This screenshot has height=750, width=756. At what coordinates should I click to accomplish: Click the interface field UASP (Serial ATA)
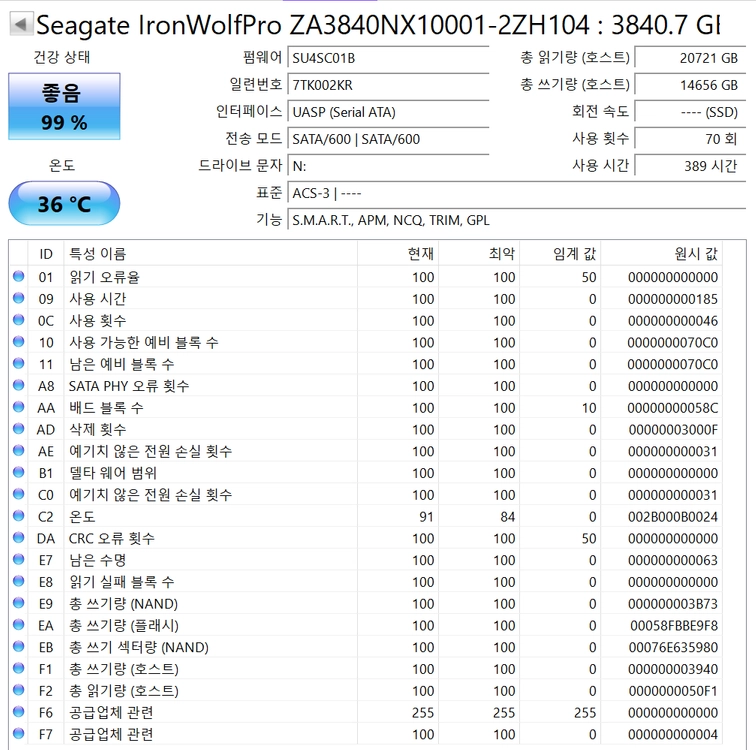(x=388, y=112)
